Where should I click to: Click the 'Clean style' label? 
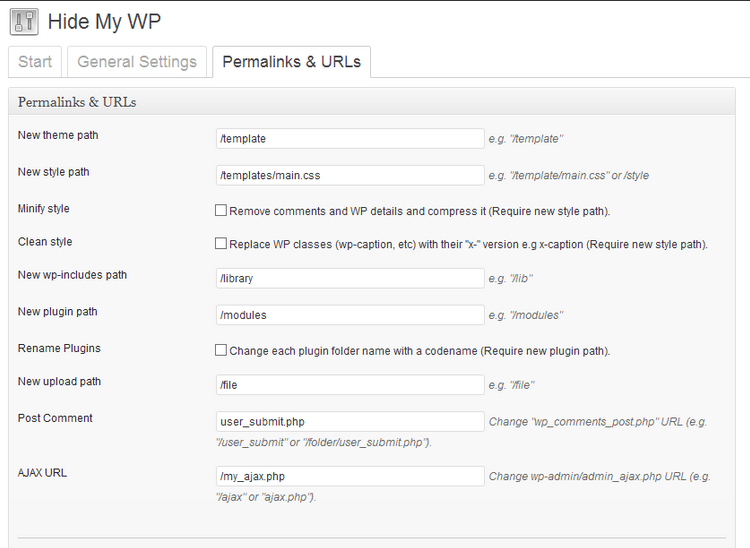tap(45, 242)
